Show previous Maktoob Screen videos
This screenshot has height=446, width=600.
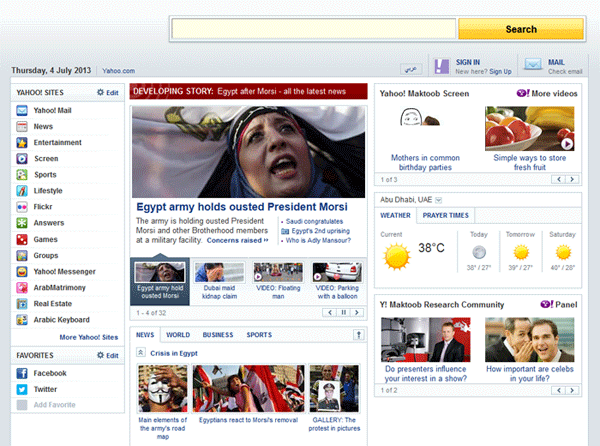click(559, 179)
